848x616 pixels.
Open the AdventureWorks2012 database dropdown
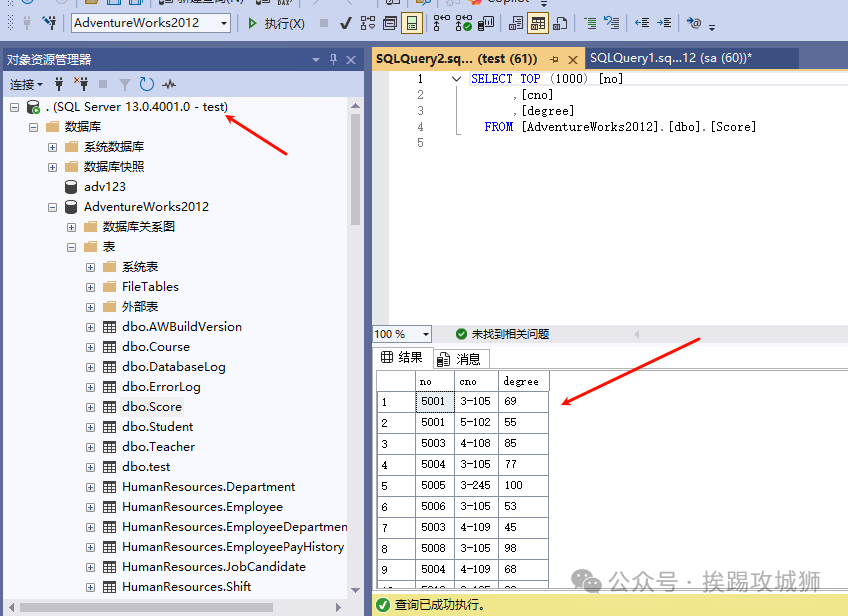(x=223, y=23)
